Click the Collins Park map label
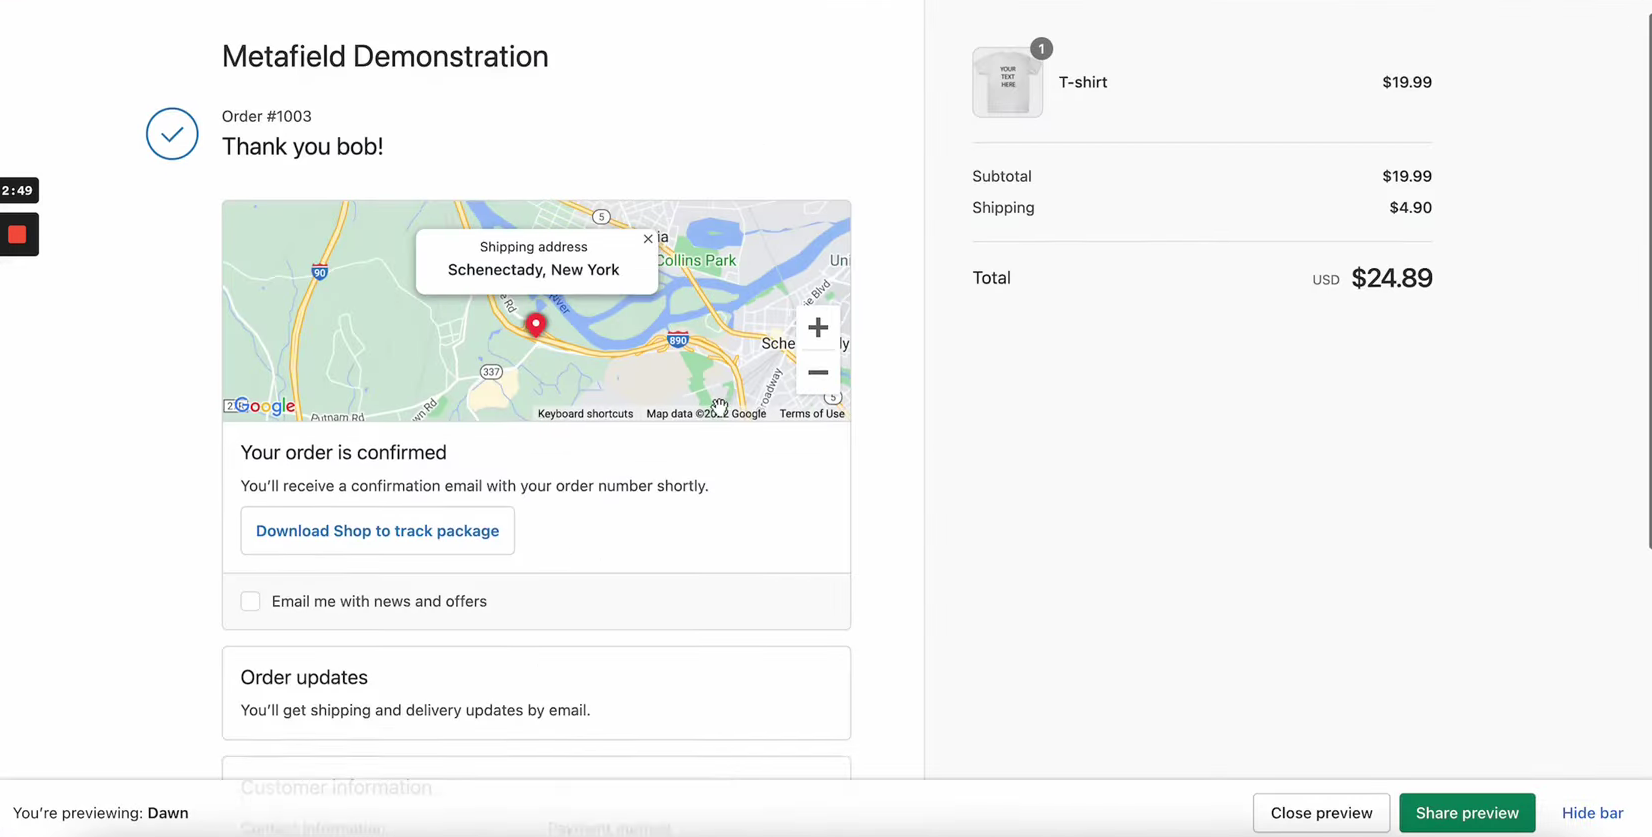This screenshot has height=837, width=1652. (x=696, y=260)
